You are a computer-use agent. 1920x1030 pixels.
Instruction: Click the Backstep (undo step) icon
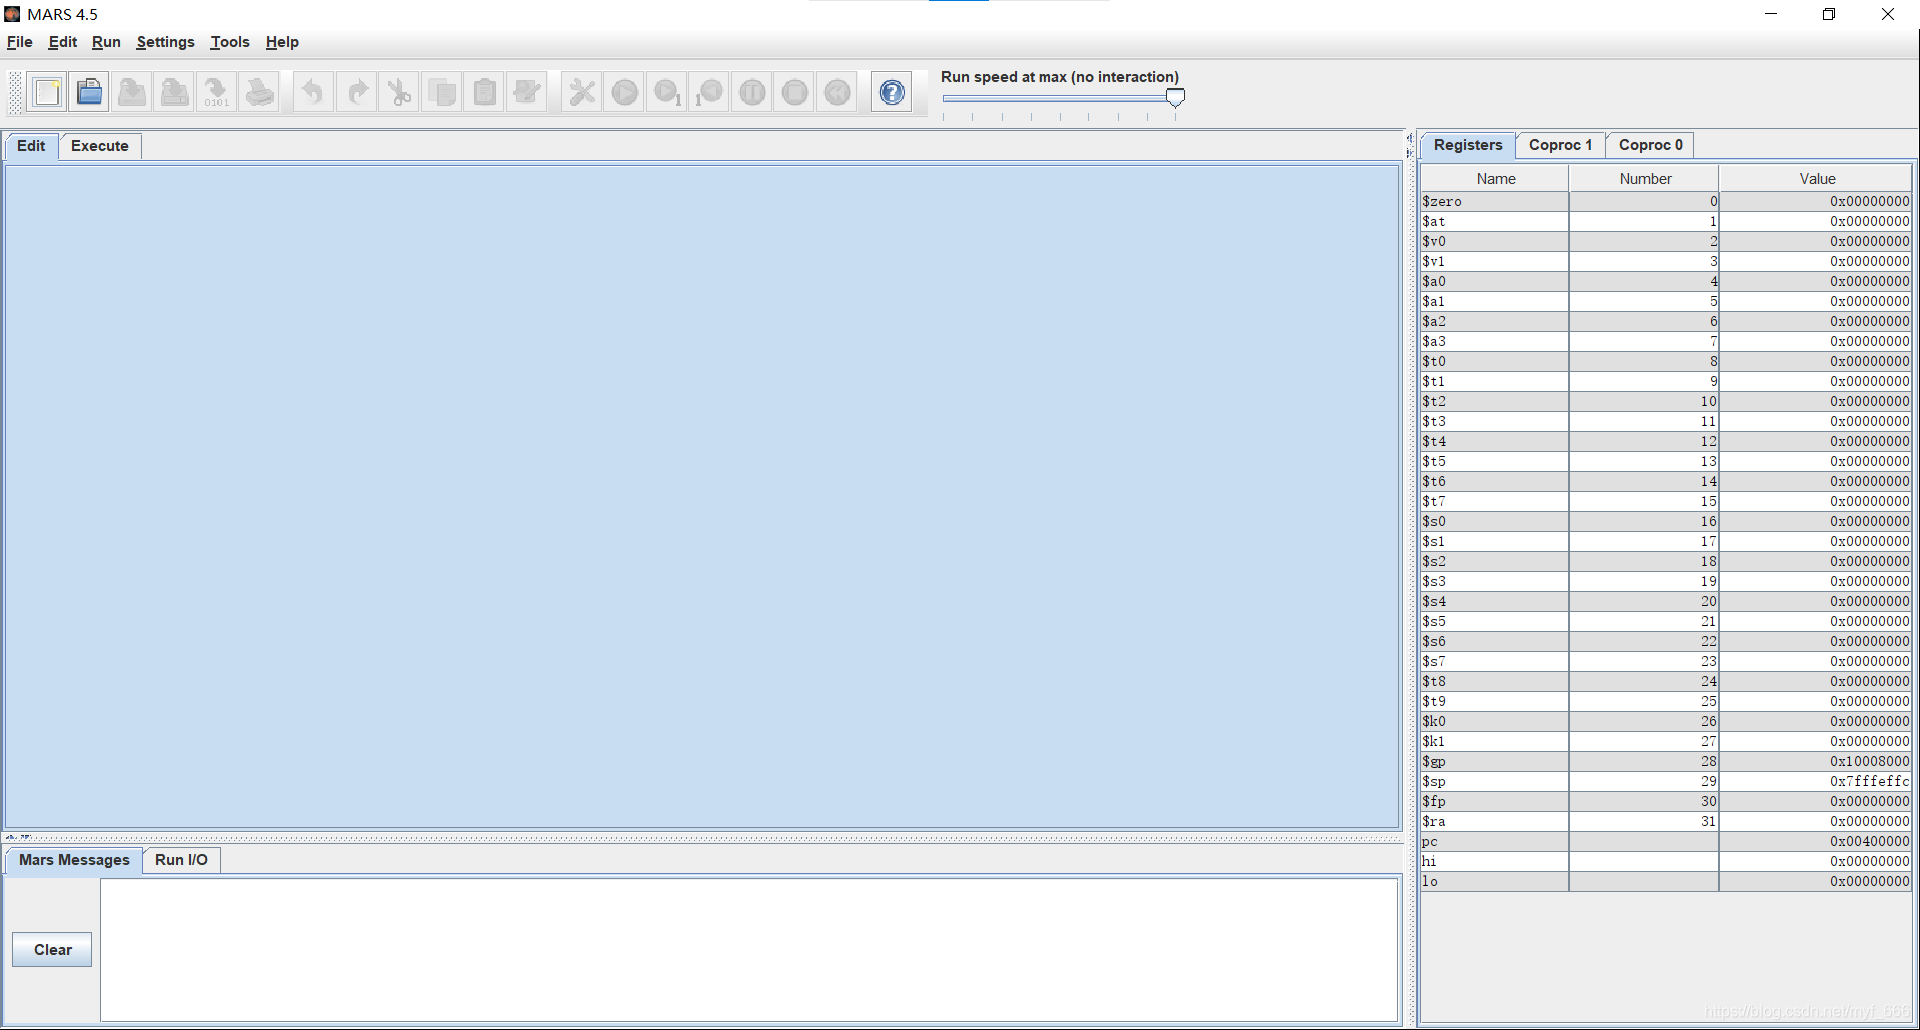click(x=710, y=93)
